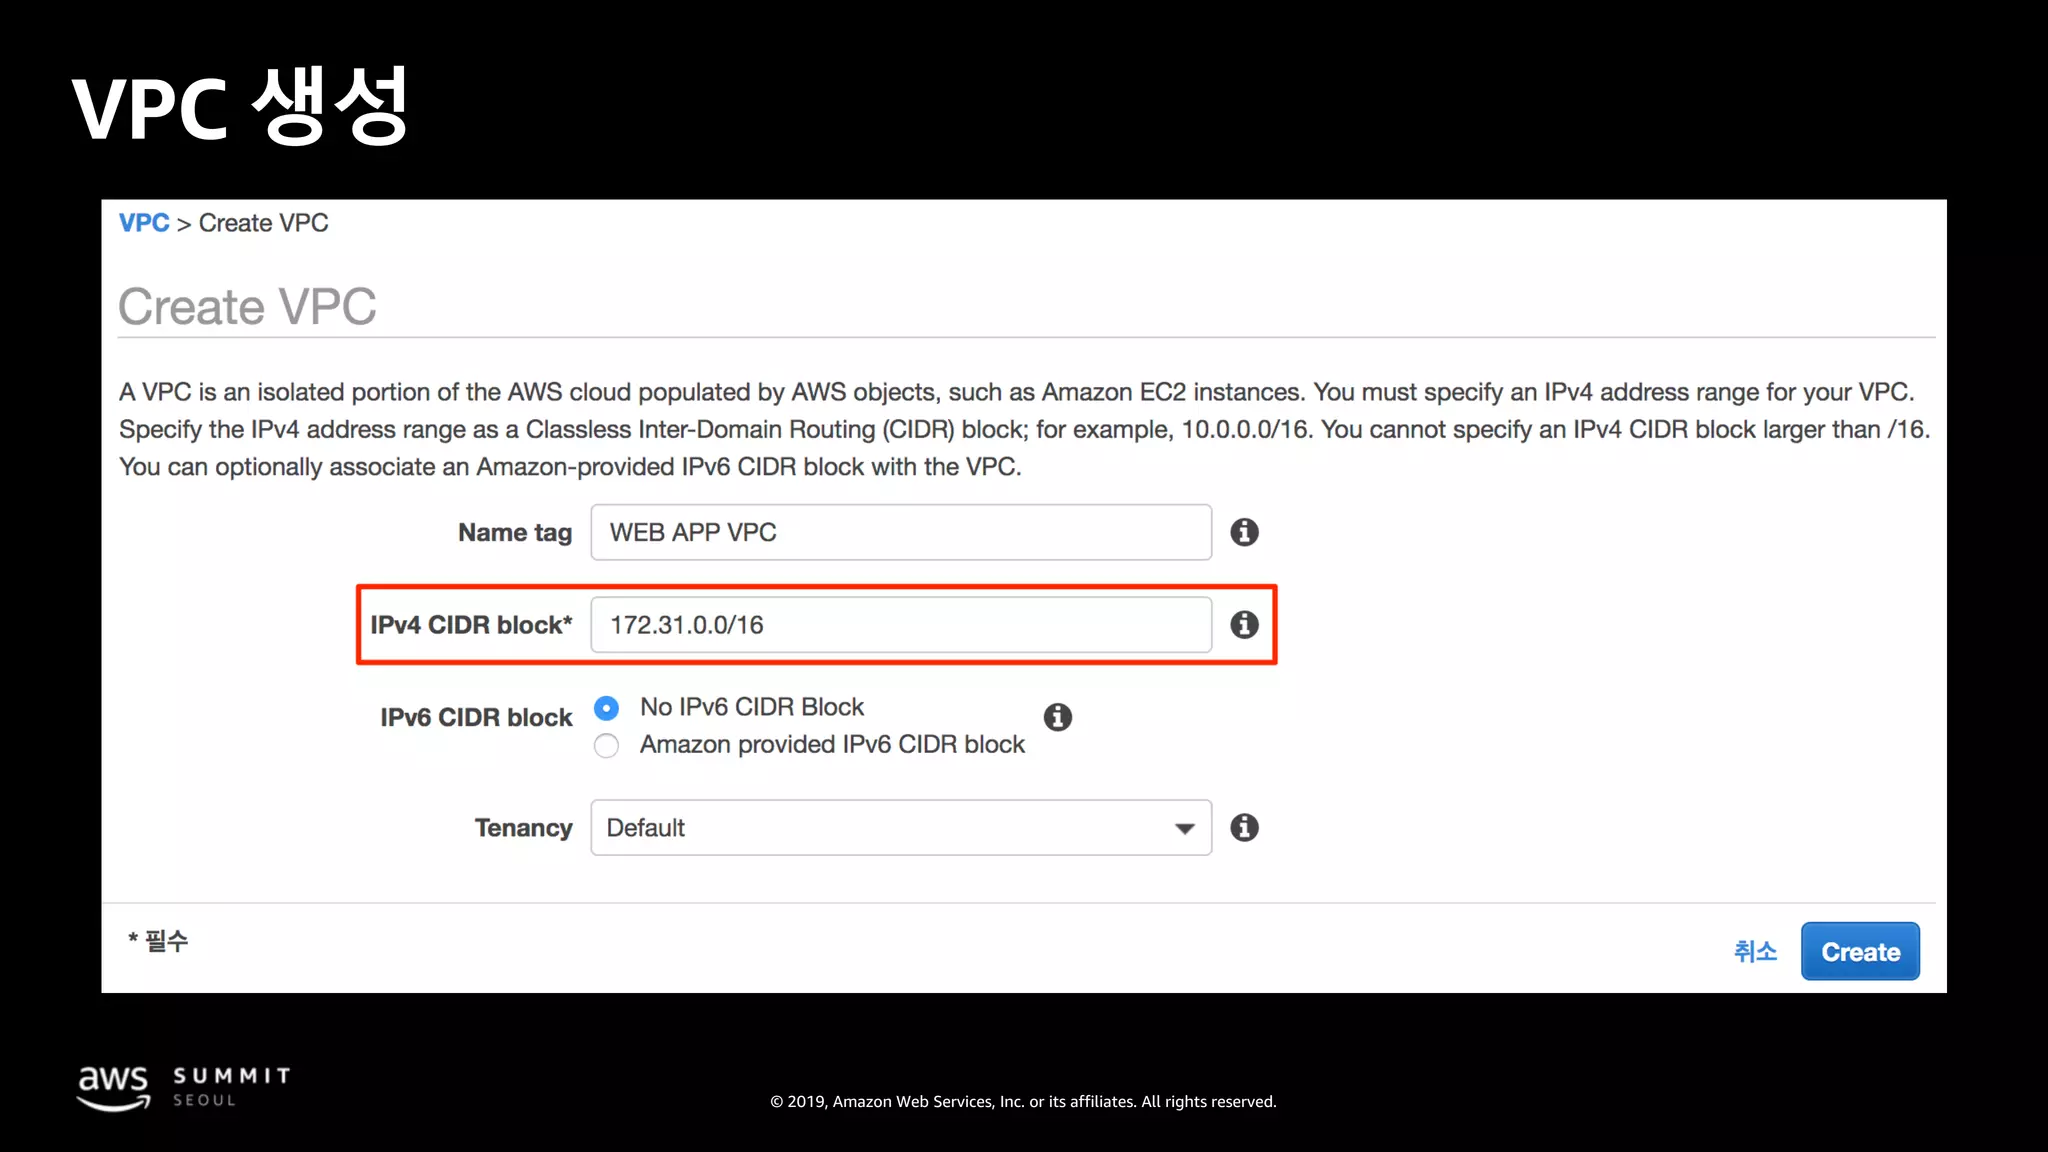Click the 'IPv4 CIDR block*' label
Image resolution: width=2048 pixels, height=1152 pixels.
point(471,625)
